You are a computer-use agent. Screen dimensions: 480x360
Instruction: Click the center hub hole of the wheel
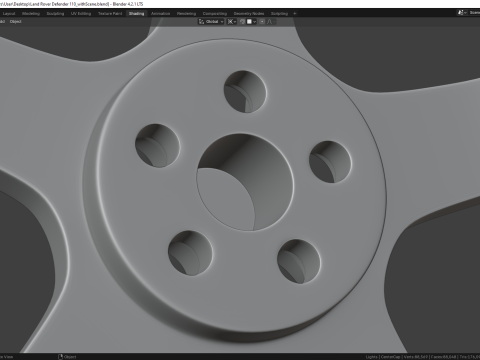coord(245,182)
